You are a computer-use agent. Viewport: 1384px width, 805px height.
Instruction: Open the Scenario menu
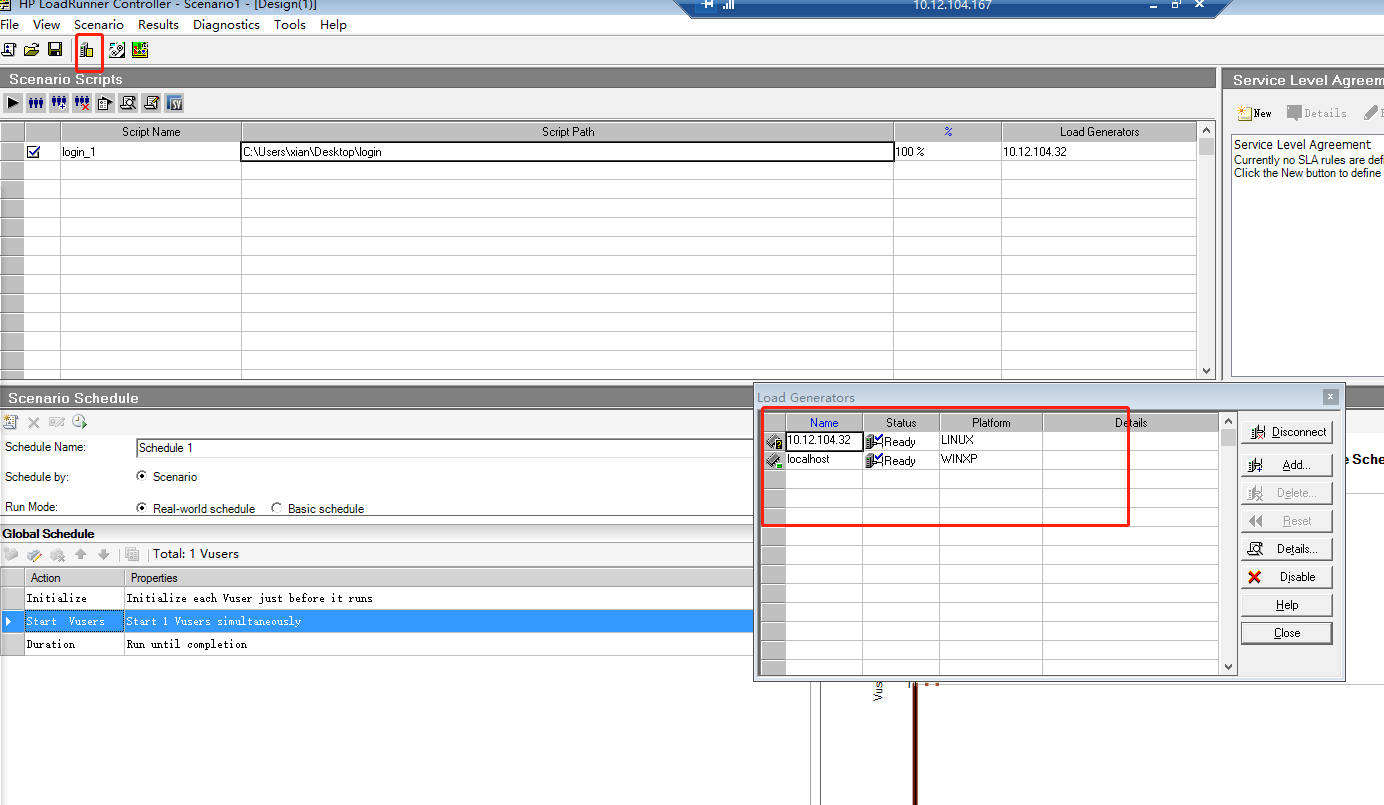[99, 24]
